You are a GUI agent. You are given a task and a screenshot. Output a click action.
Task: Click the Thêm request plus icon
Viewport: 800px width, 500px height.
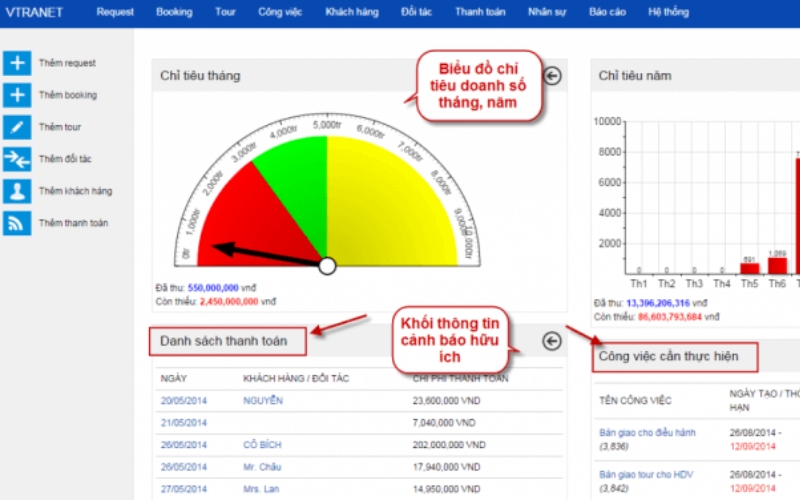pyautogui.click(x=17, y=63)
